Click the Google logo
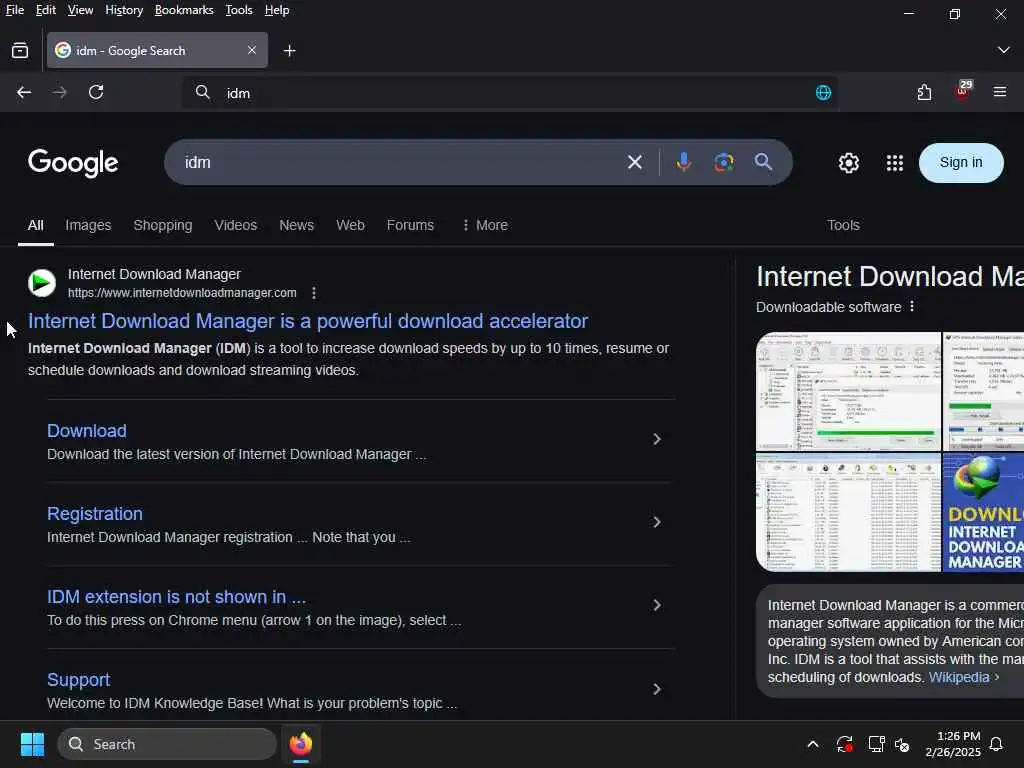 pos(73,163)
